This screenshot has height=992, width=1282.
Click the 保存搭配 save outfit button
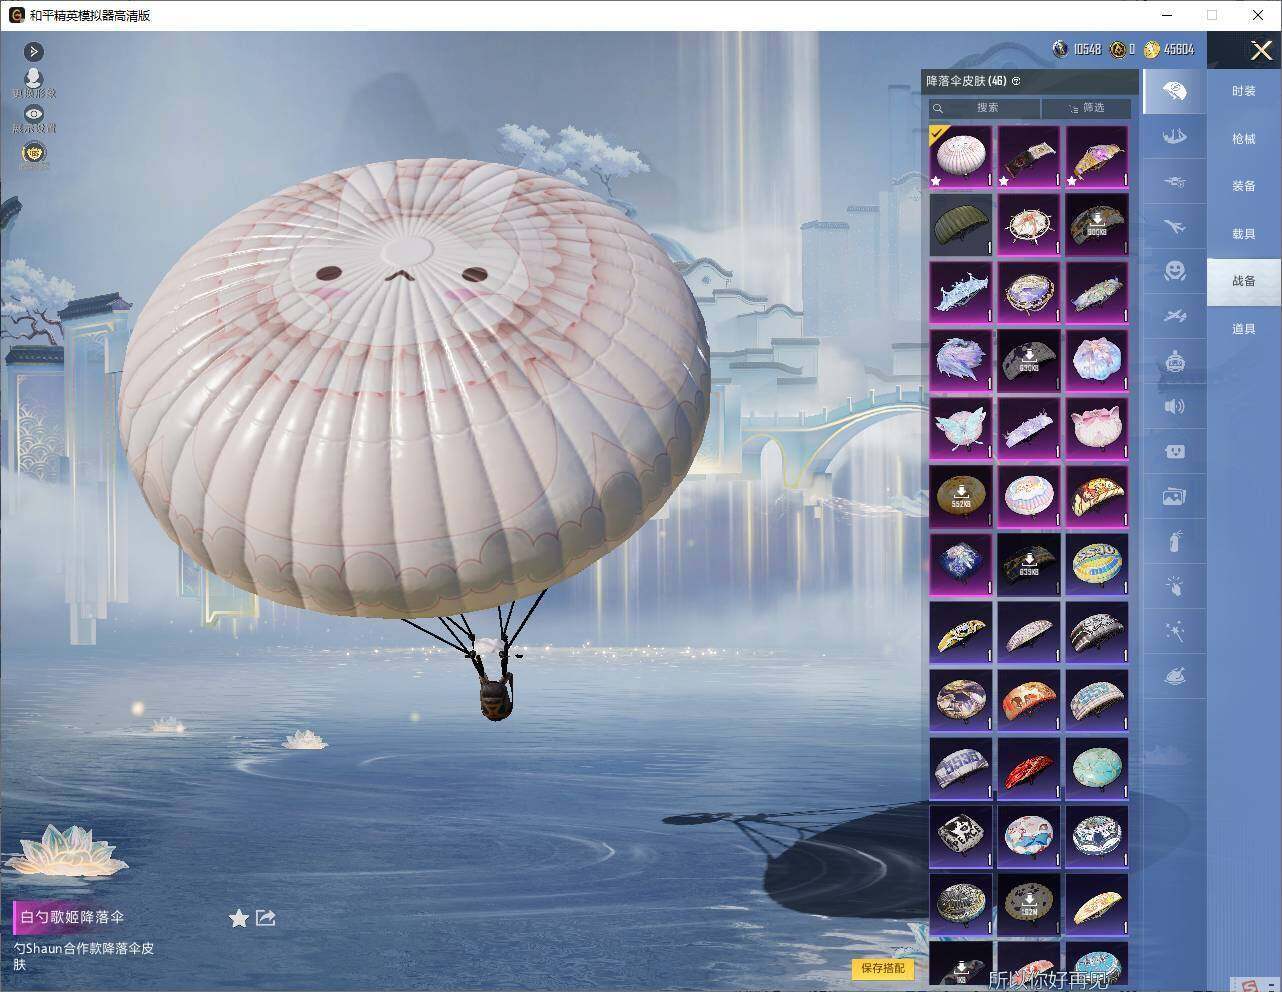(x=883, y=968)
